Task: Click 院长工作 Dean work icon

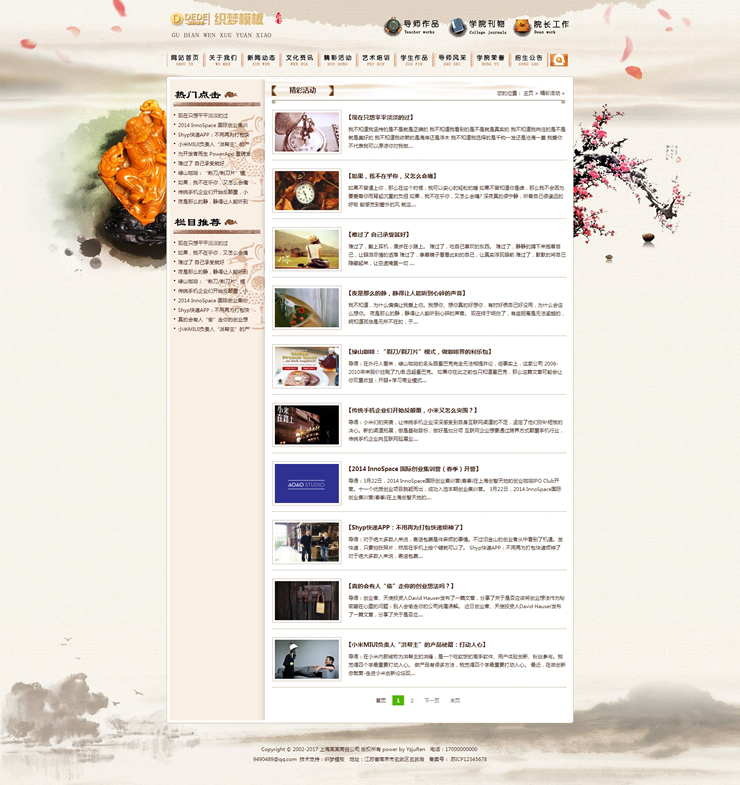Action: (x=522, y=27)
